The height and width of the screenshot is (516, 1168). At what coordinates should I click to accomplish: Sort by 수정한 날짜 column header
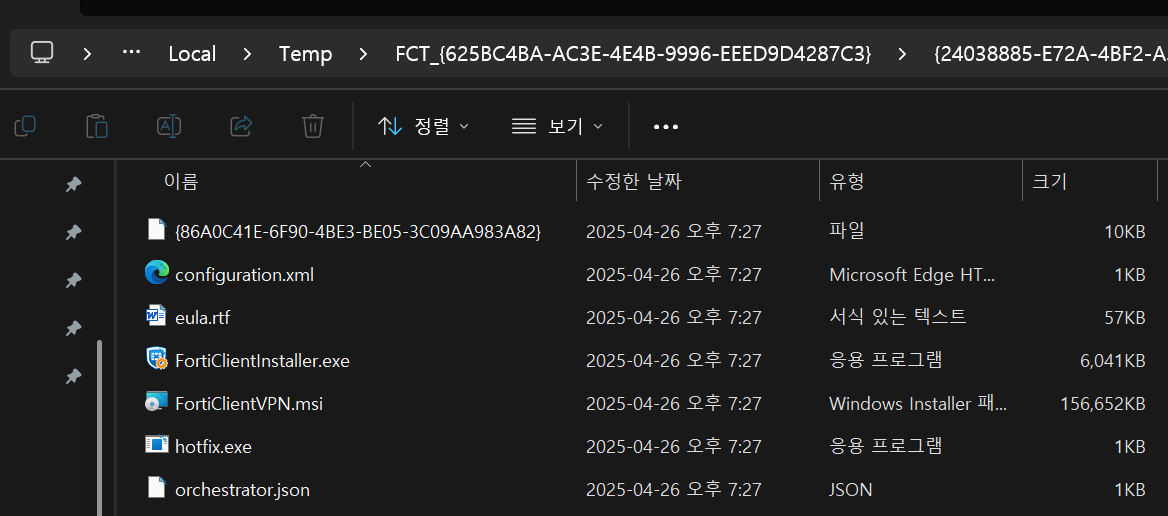click(634, 181)
